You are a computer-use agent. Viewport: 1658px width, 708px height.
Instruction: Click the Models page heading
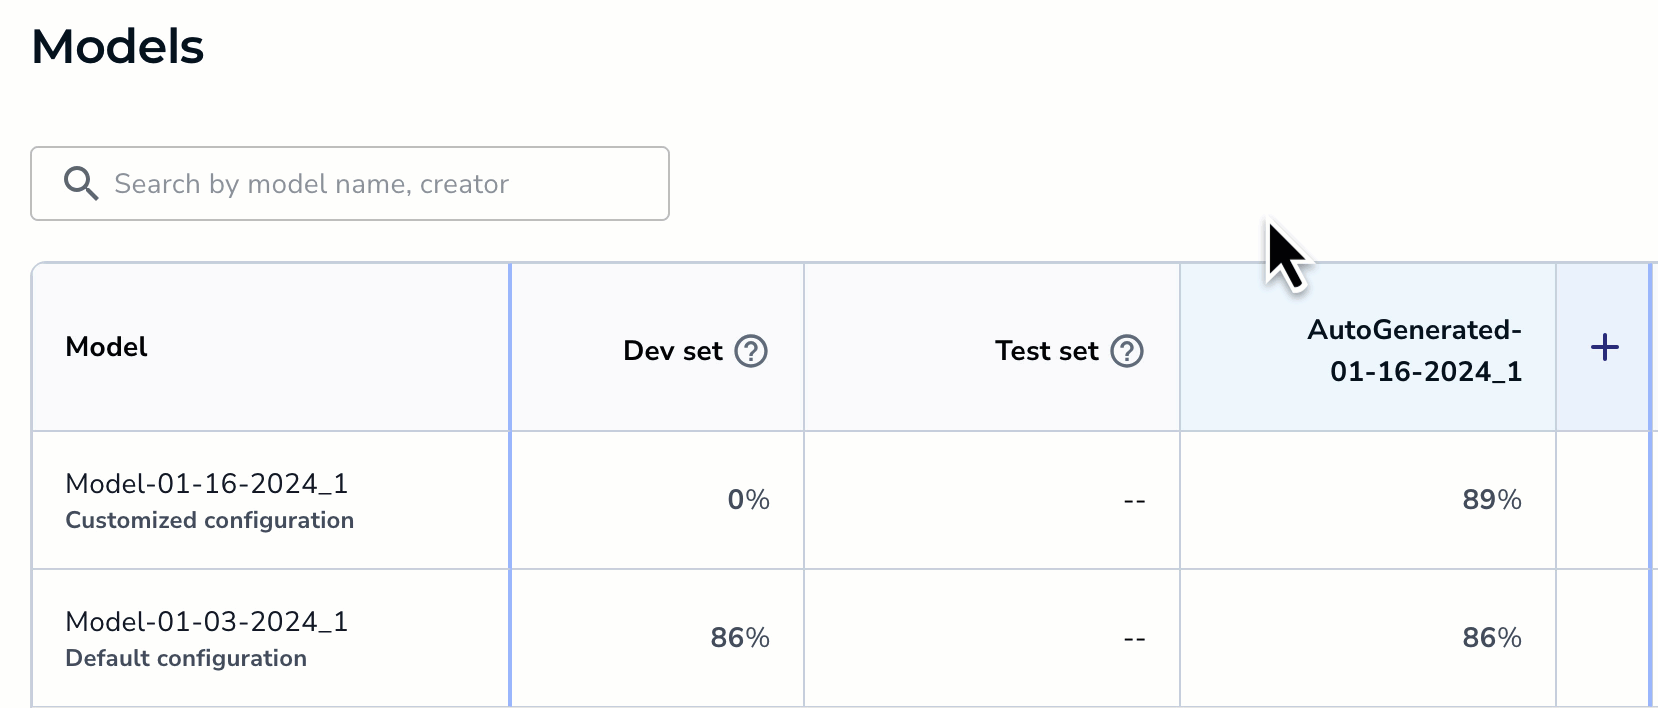(x=118, y=47)
